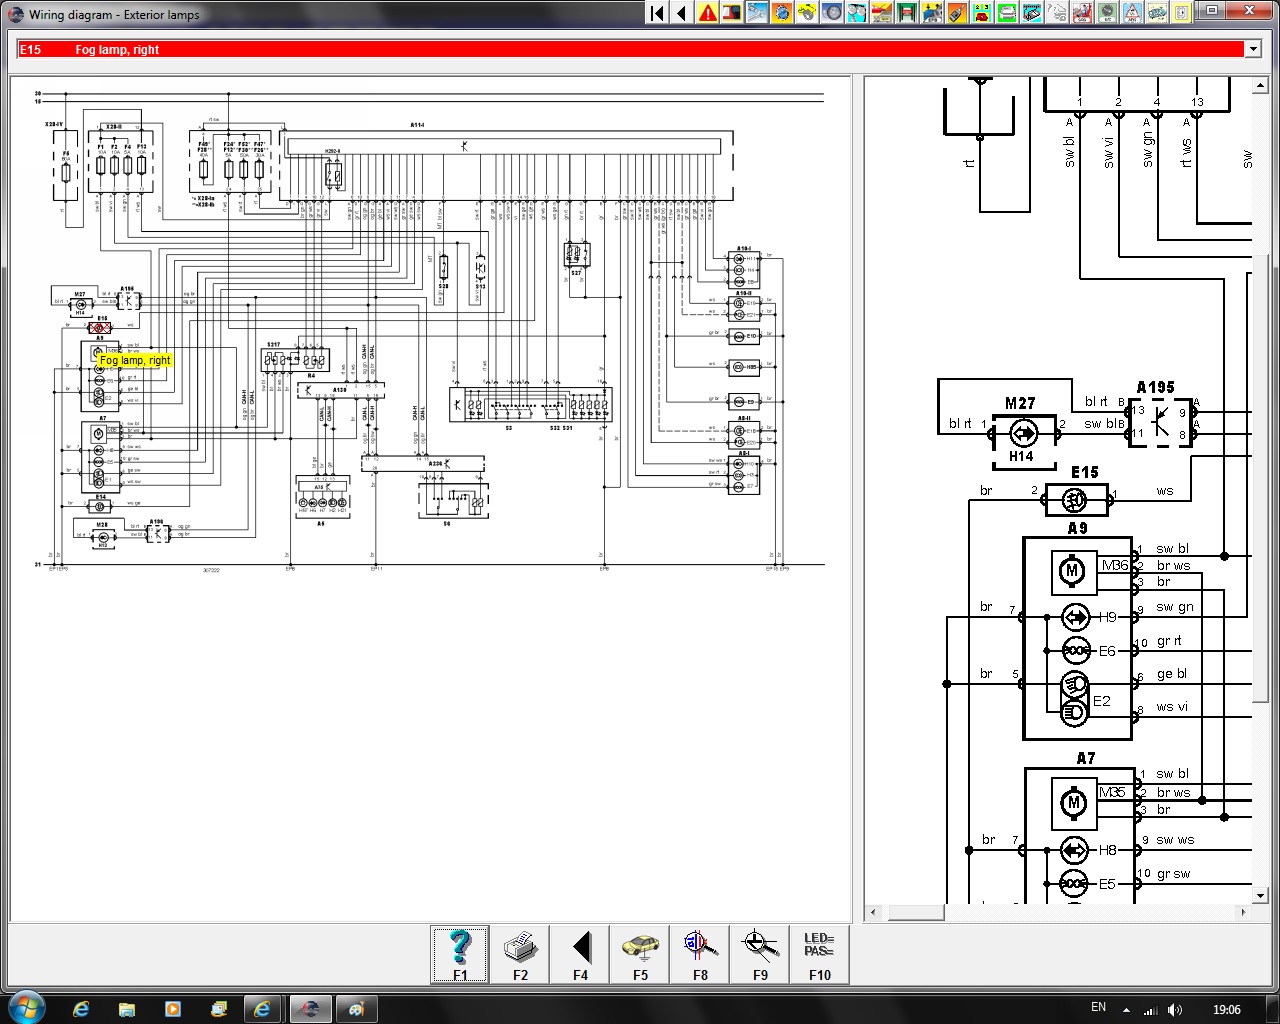Print the diagram with the F2 printer button
1280x1024 pixels.
point(520,954)
